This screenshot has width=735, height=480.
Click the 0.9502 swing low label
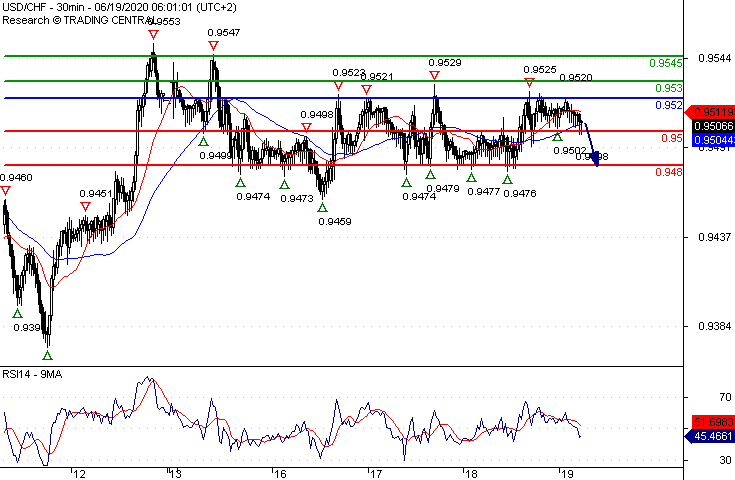[570, 150]
